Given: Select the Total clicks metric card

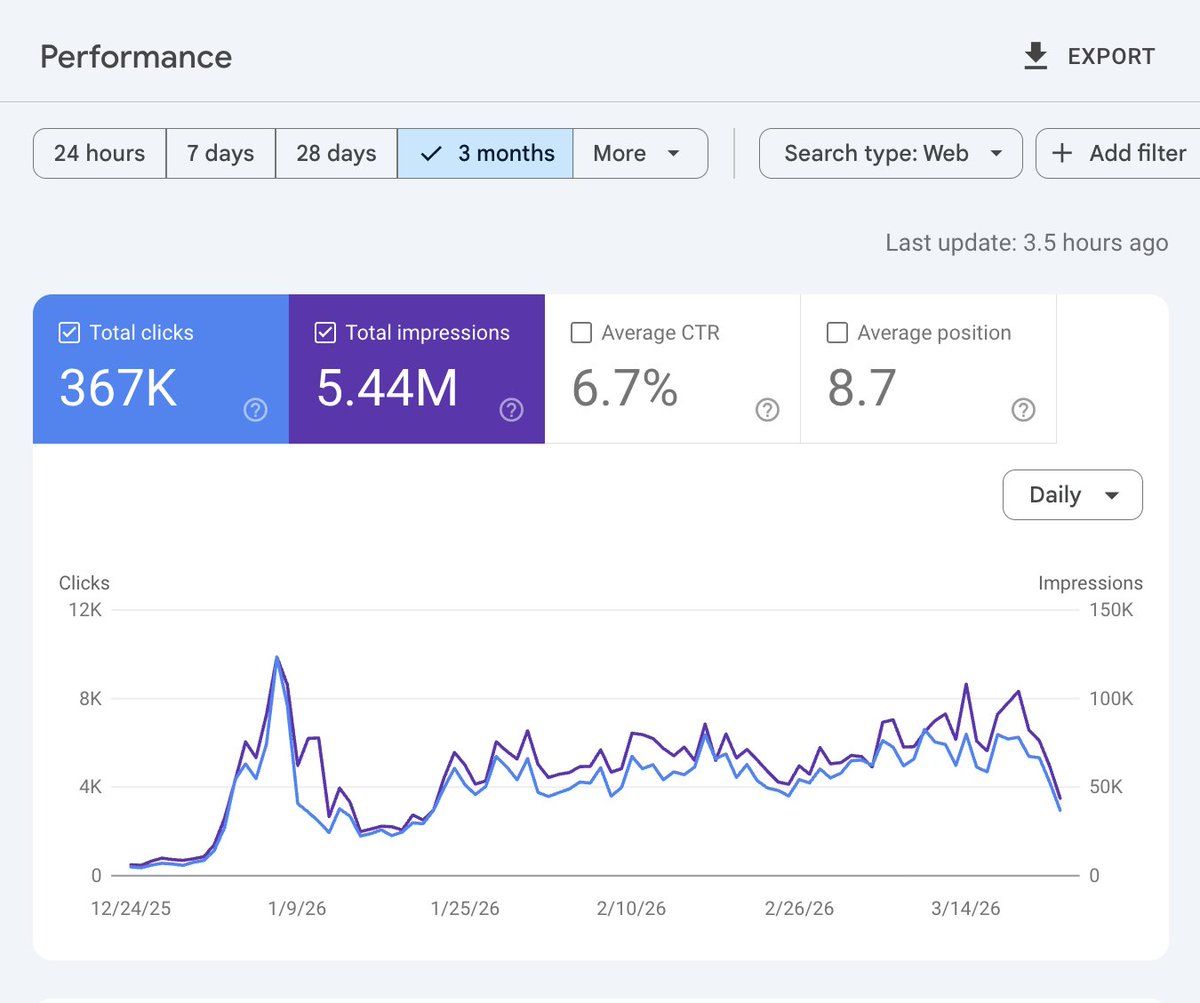Looking at the screenshot, I should [160, 367].
